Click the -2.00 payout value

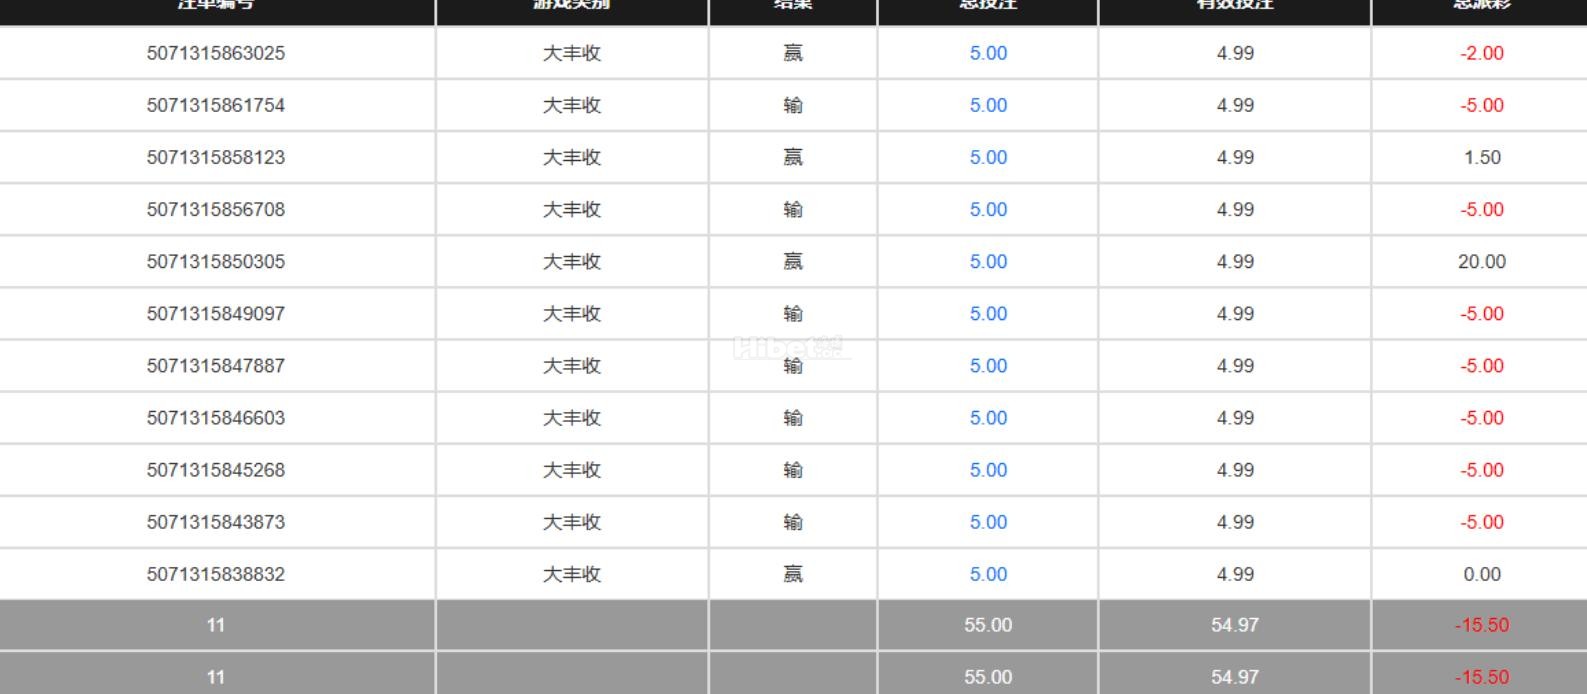click(1481, 53)
